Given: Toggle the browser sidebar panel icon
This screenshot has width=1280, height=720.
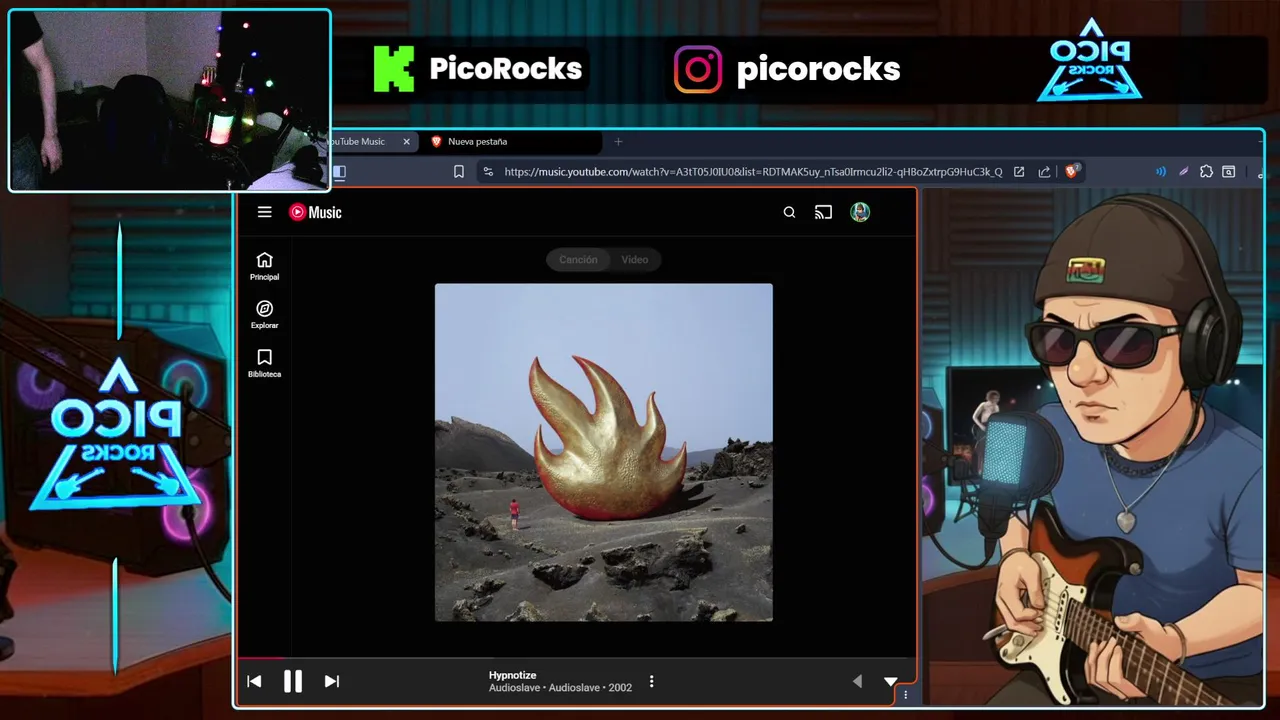Looking at the screenshot, I should (339, 172).
